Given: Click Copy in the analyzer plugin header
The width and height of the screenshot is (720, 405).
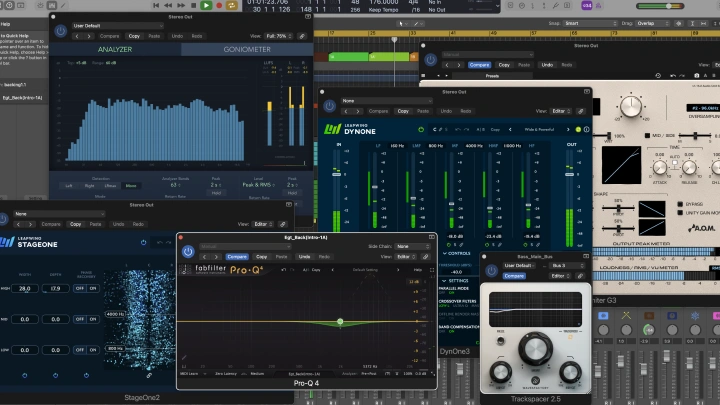Looking at the screenshot, I should 134,36.
